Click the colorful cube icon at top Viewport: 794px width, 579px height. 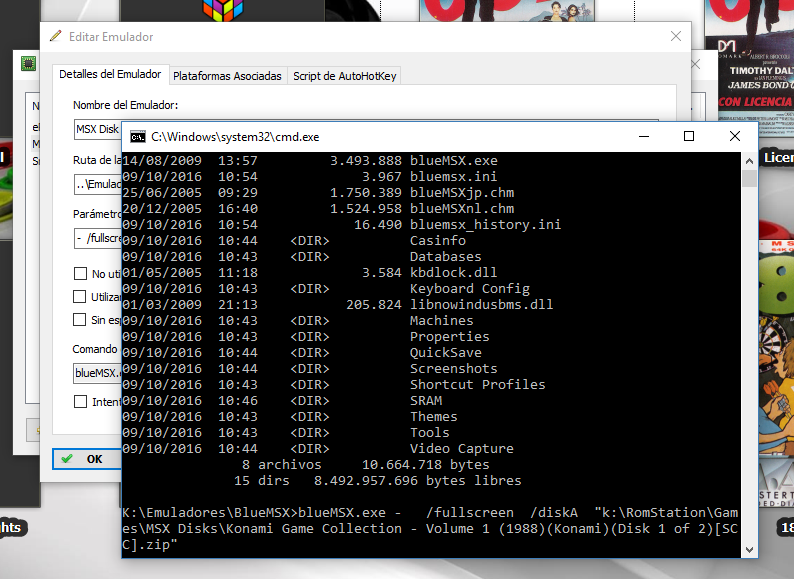point(223,10)
